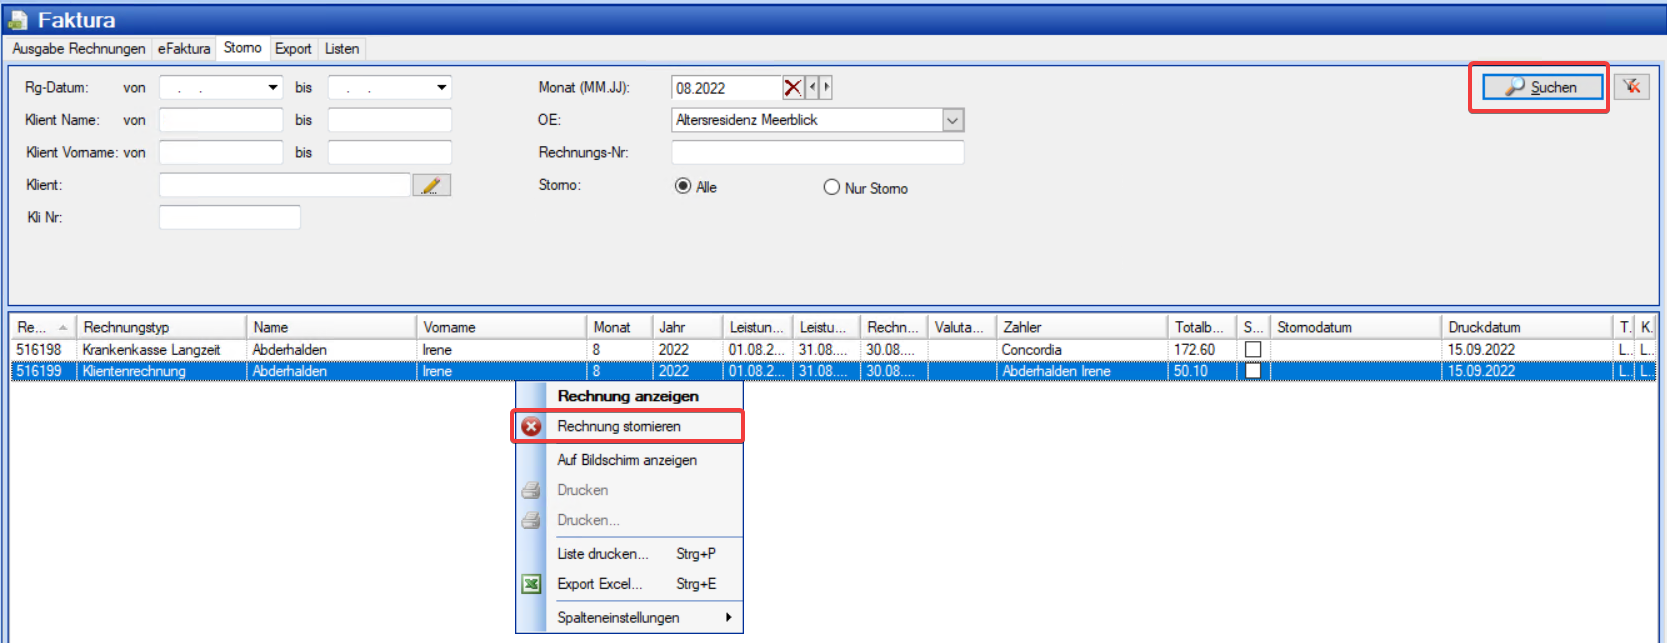Click into the Monat (MM.JJ) field
The height and width of the screenshot is (643, 1667).
point(726,88)
